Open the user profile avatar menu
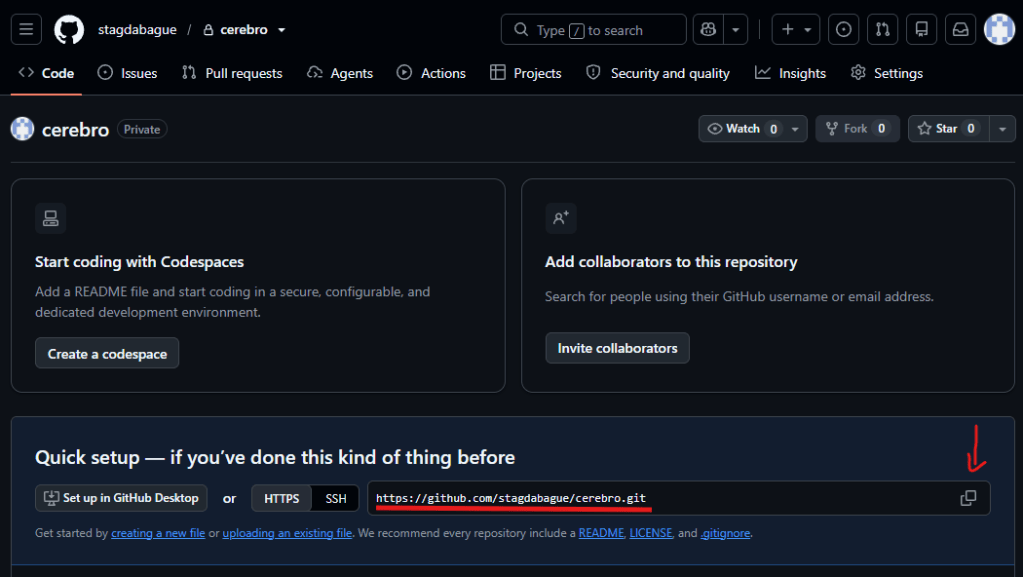The height and width of the screenshot is (577, 1023). (999, 29)
